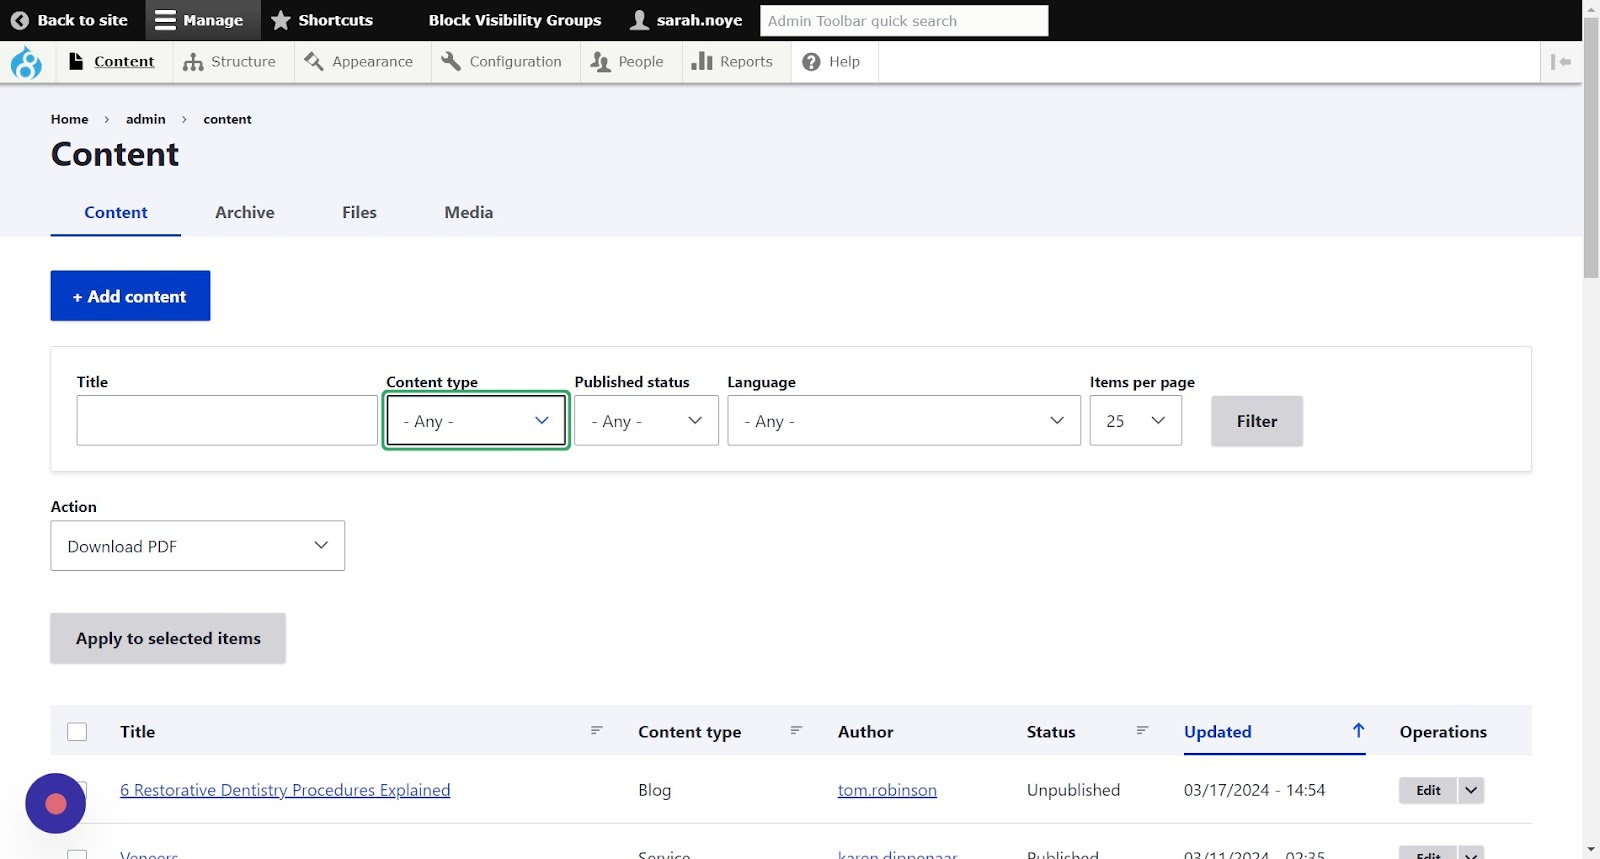Click the Filter button
Screen dimensions: 1600x859
(x=1257, y=421)
